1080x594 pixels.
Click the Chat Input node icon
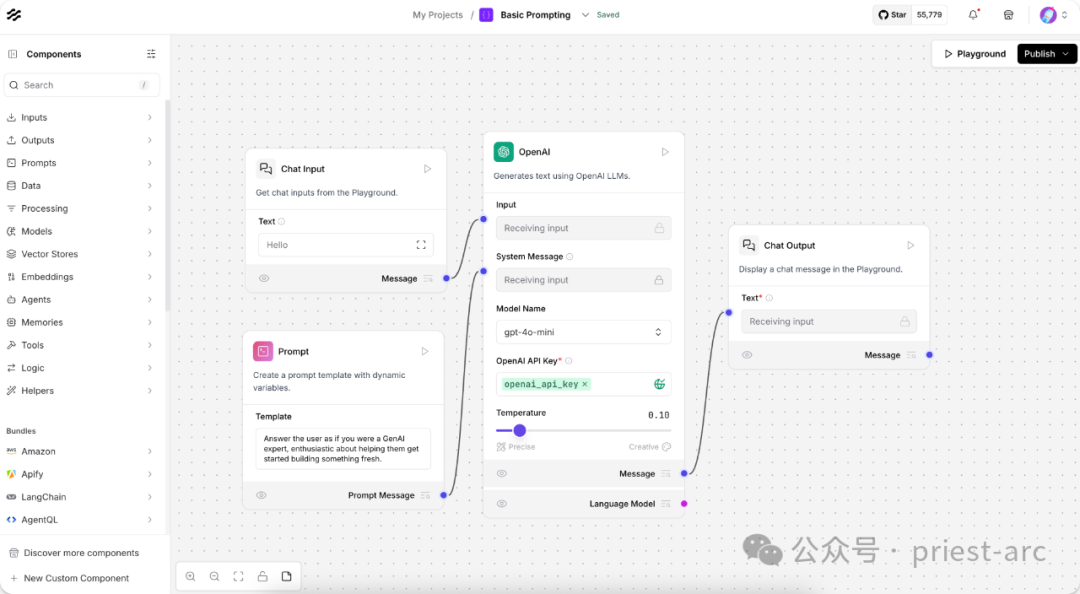point(266,169)
